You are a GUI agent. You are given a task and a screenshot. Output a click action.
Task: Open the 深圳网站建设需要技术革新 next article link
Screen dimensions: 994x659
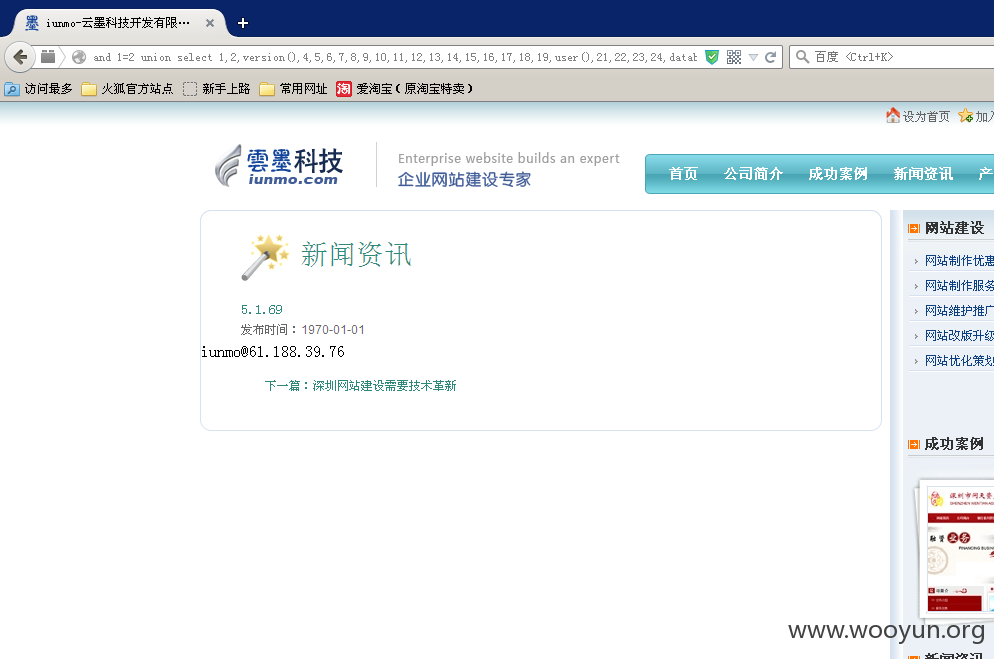384,386
